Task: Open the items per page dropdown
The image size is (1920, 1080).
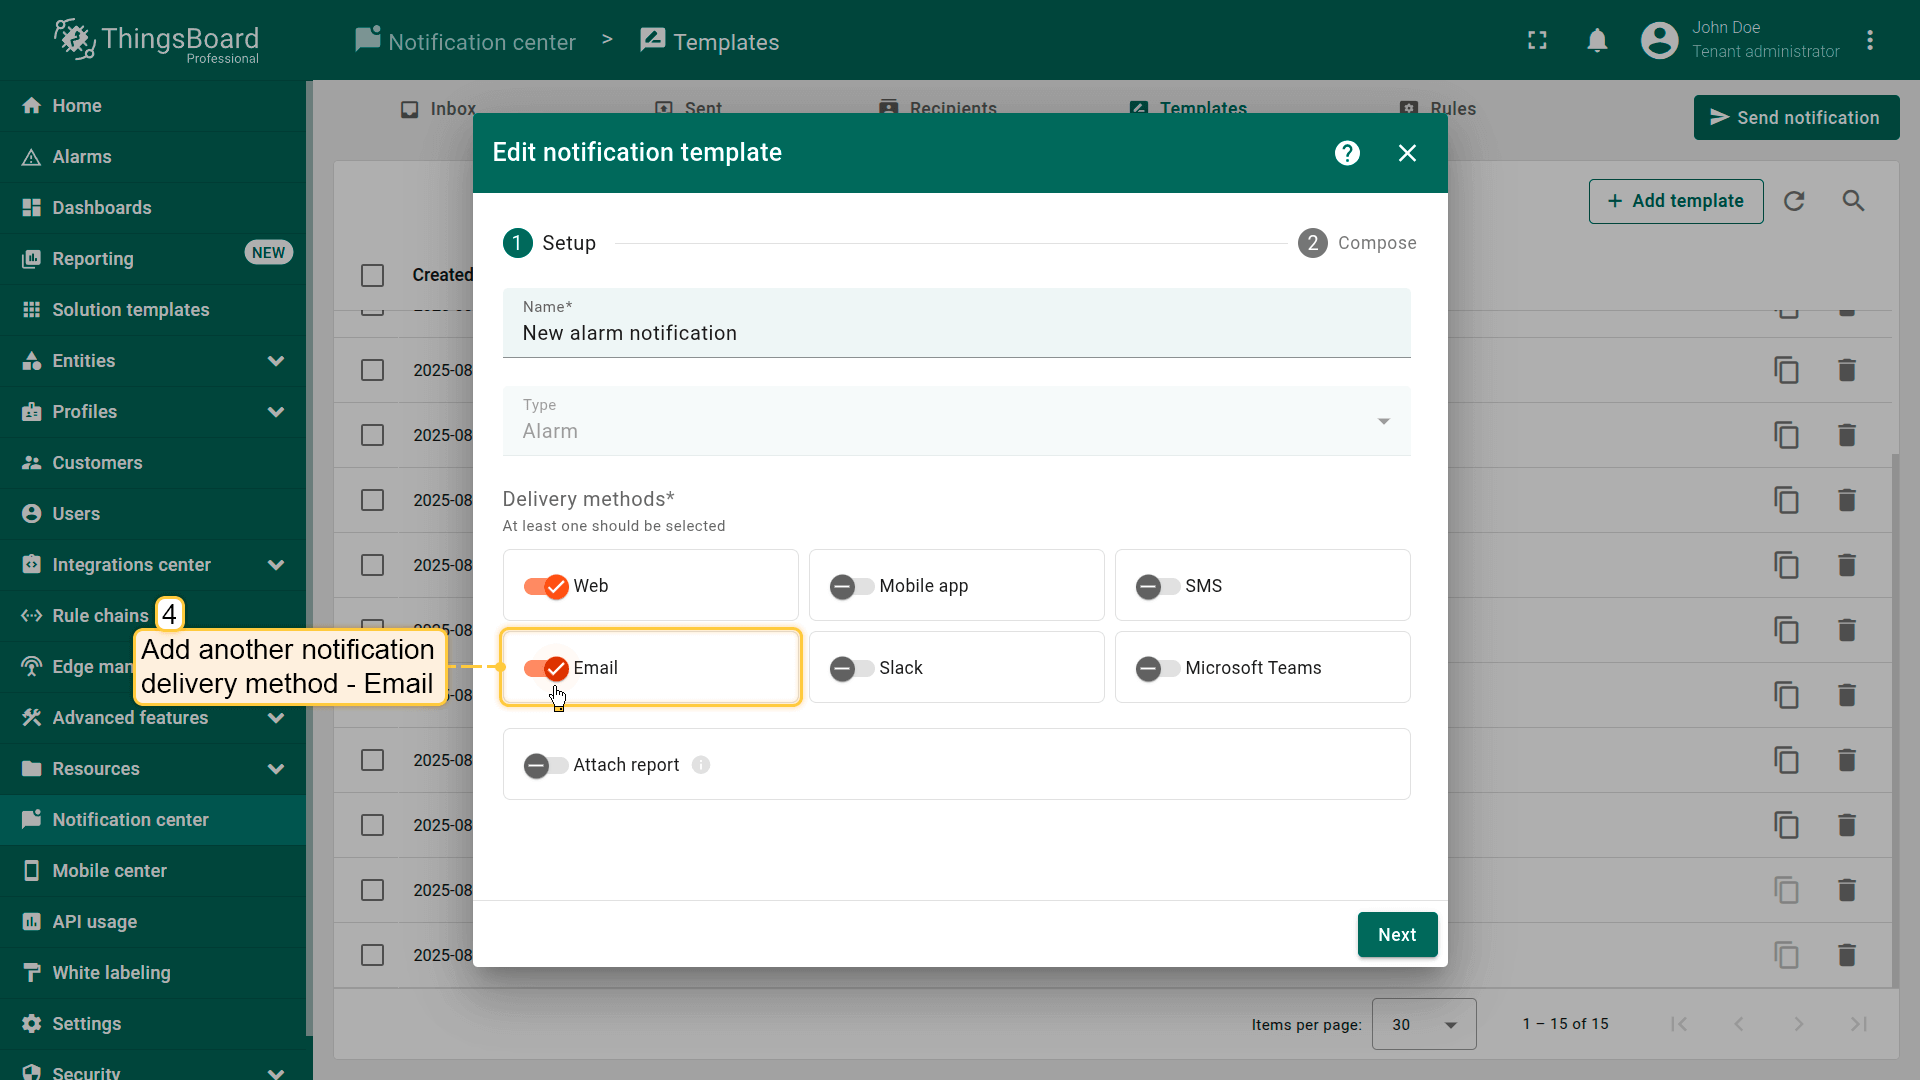Action: click(x=1423, y=1024)
